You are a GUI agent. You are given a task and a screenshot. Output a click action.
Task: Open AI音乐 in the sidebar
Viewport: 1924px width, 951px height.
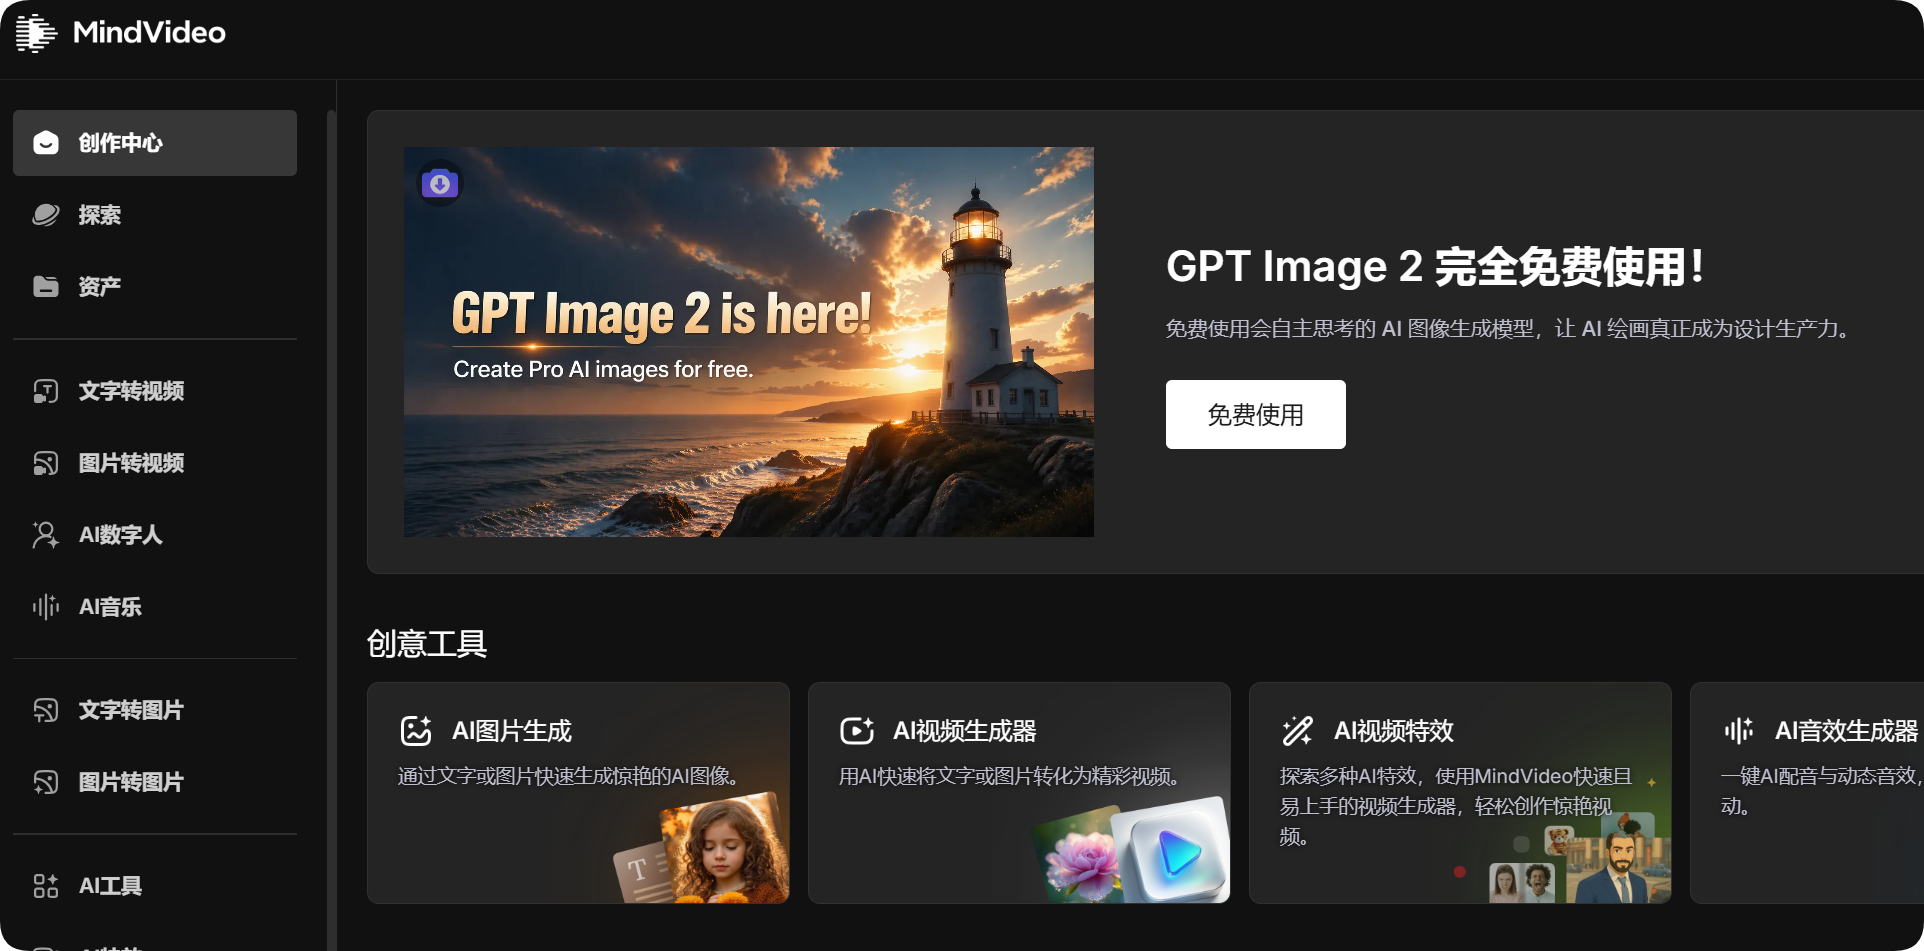155,607
